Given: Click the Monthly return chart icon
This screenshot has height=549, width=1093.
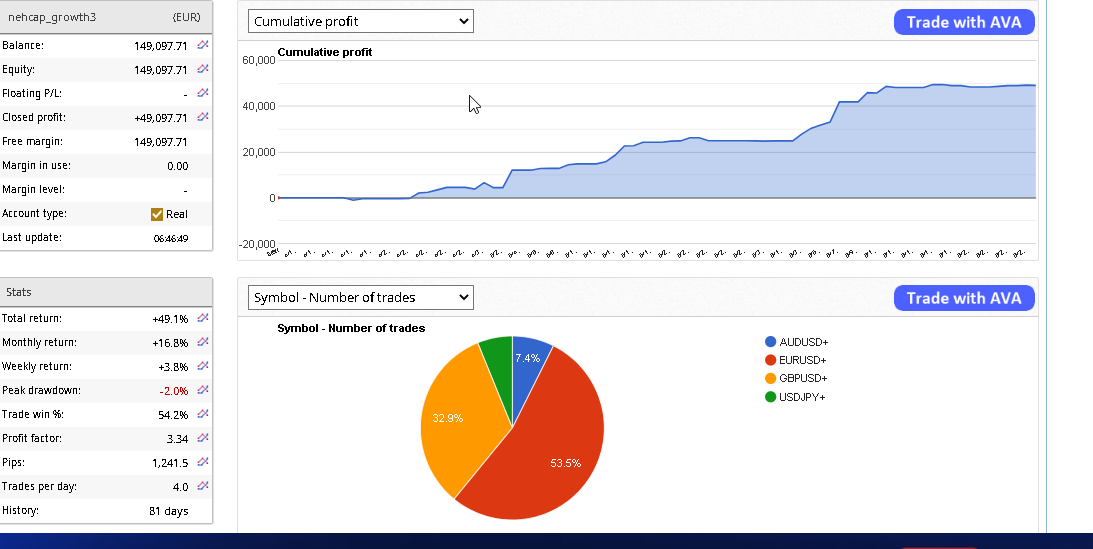Looking at the screenshot, I should click(203, 342).
